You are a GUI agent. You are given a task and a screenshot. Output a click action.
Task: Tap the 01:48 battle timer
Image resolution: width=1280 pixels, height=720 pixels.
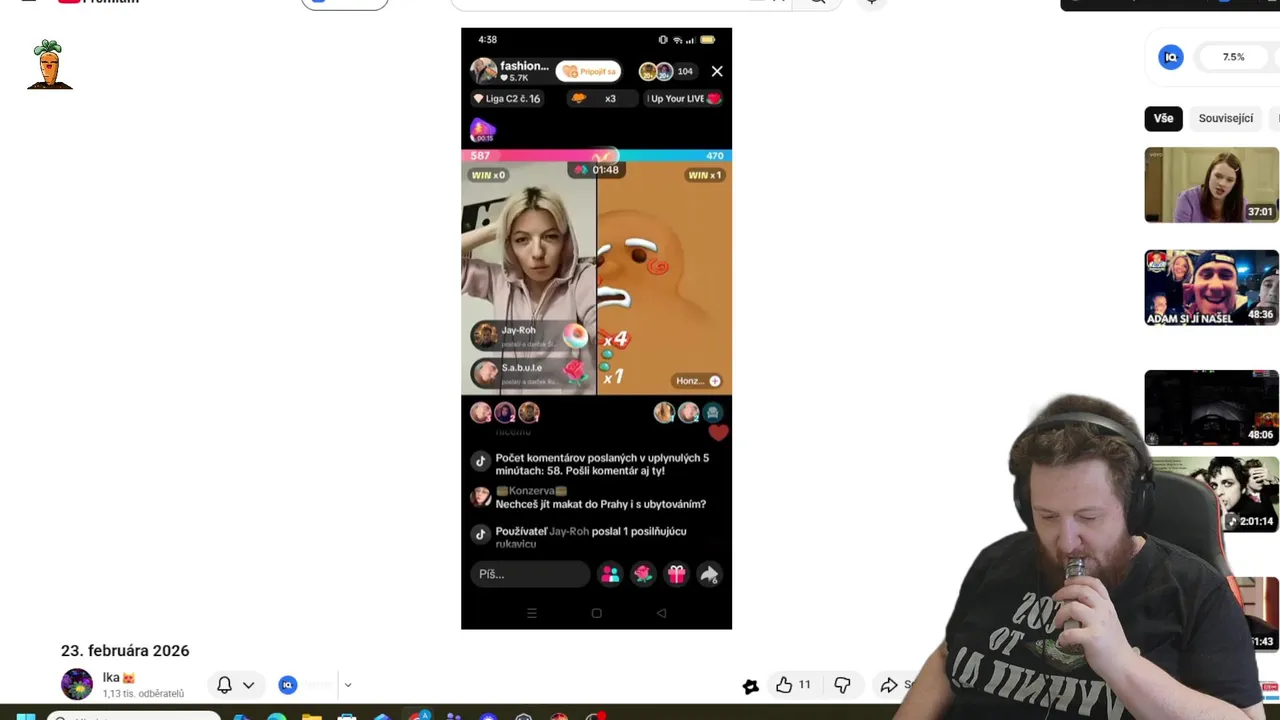(x=597, y=170)
